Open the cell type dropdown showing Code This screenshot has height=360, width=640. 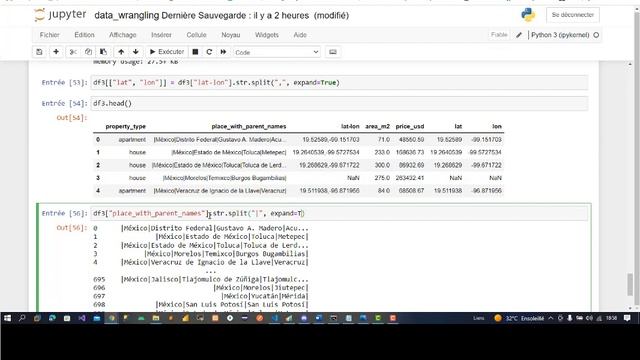click(276, 52)
